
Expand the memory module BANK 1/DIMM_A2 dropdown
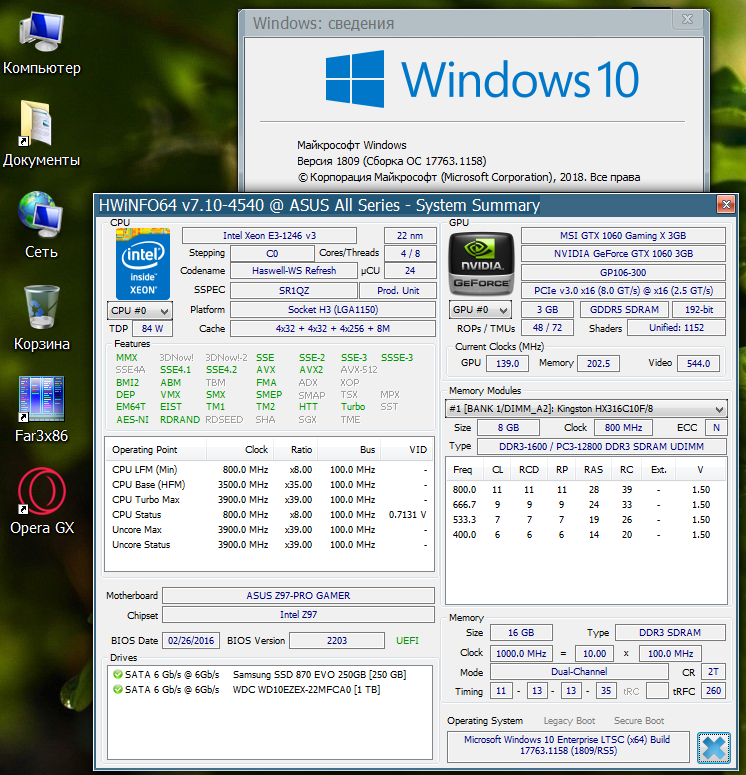point(586,409)
